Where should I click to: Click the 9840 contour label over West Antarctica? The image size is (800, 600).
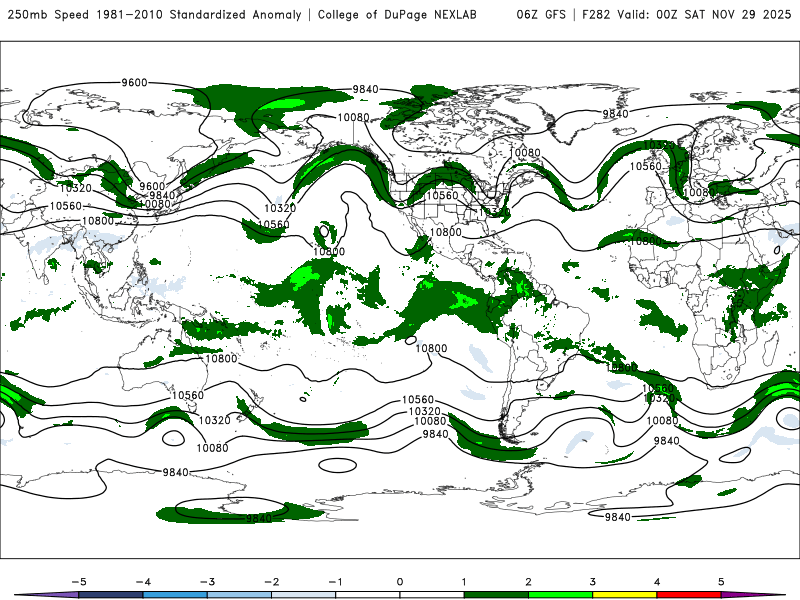[259, 518]
